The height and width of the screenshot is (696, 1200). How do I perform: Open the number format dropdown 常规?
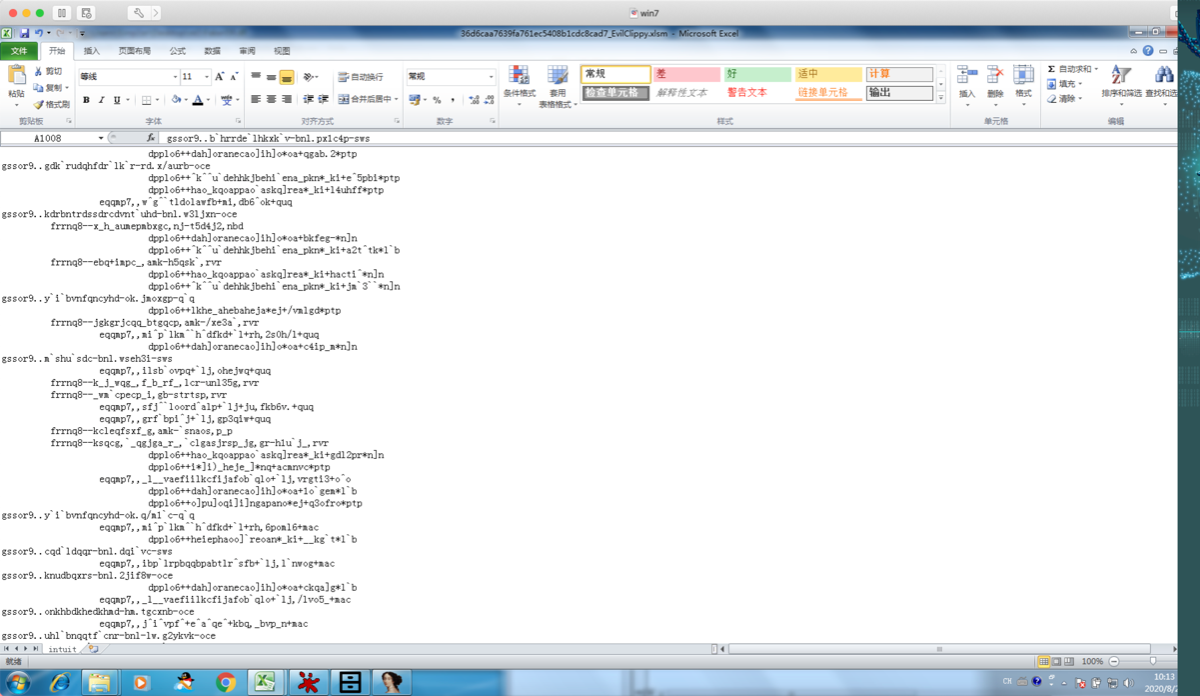(491, 77)
